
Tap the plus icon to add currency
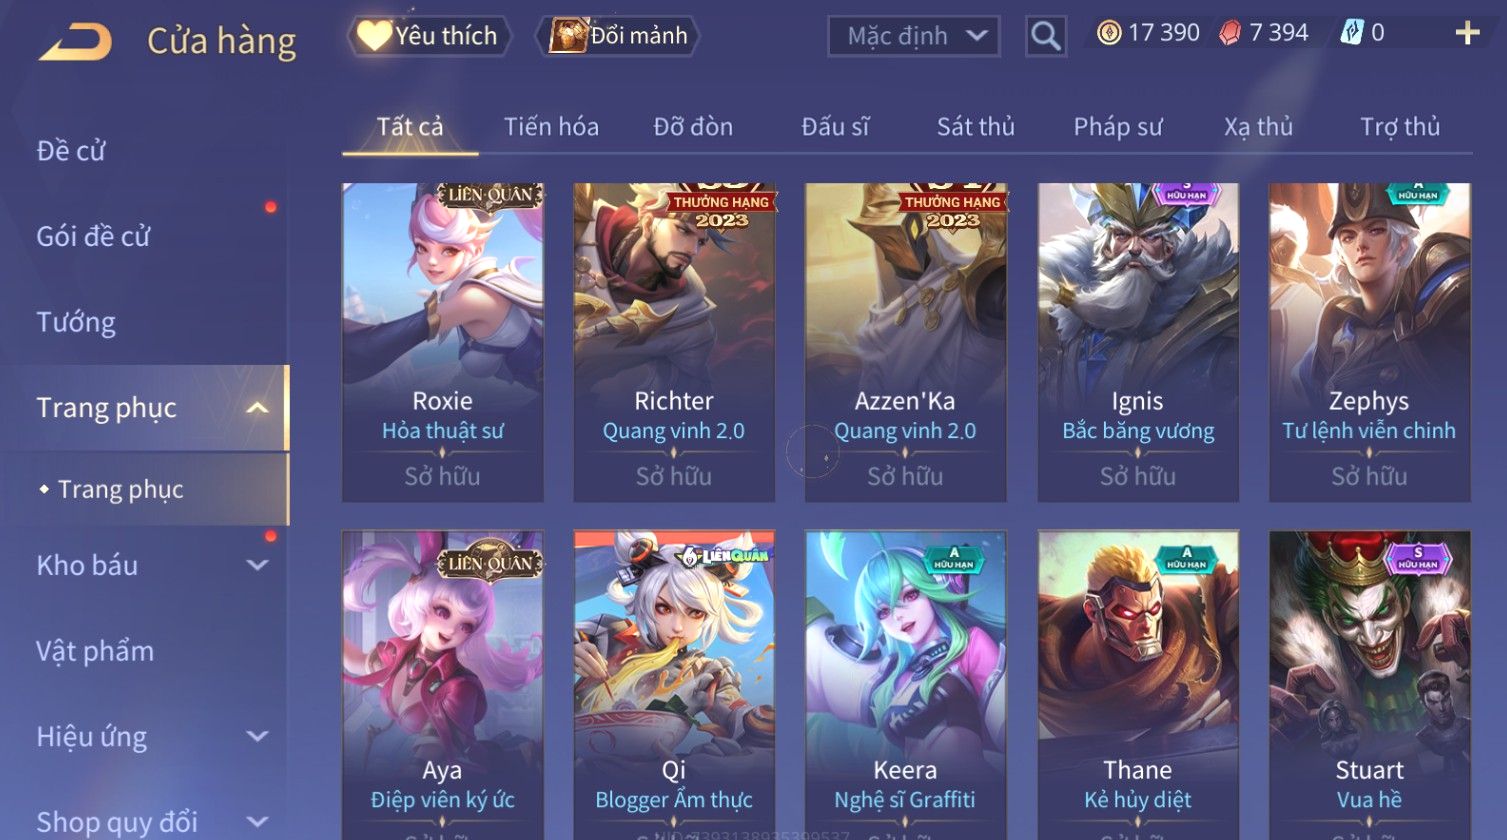1467,34
